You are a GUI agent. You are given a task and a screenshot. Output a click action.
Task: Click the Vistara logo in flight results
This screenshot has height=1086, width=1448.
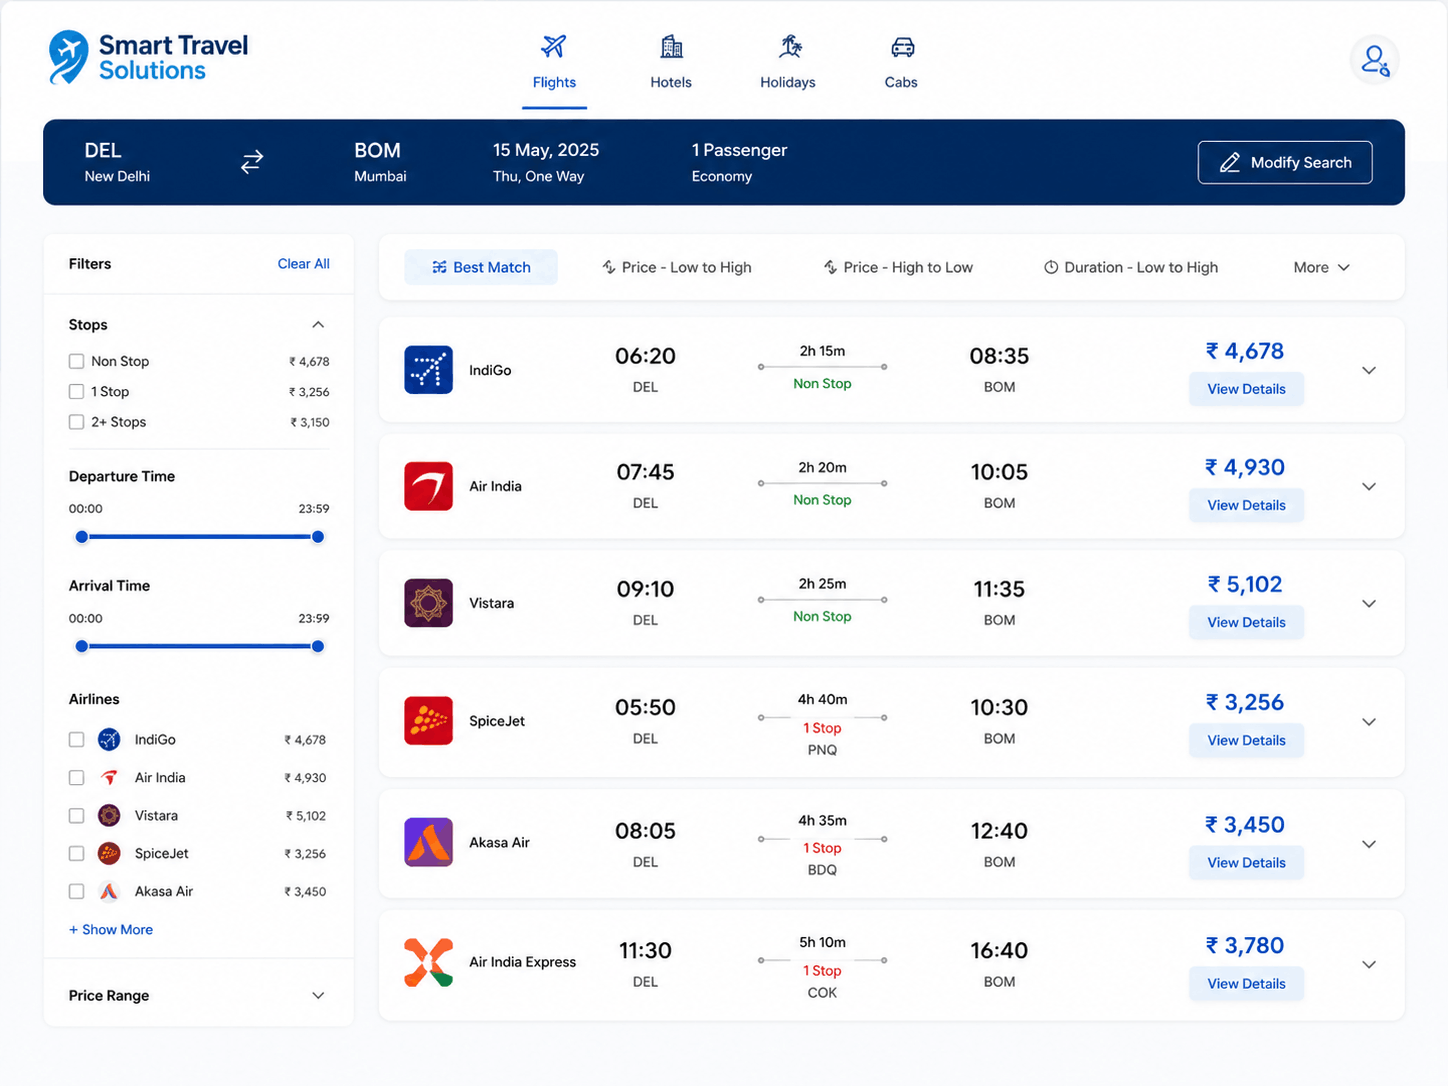428,603
